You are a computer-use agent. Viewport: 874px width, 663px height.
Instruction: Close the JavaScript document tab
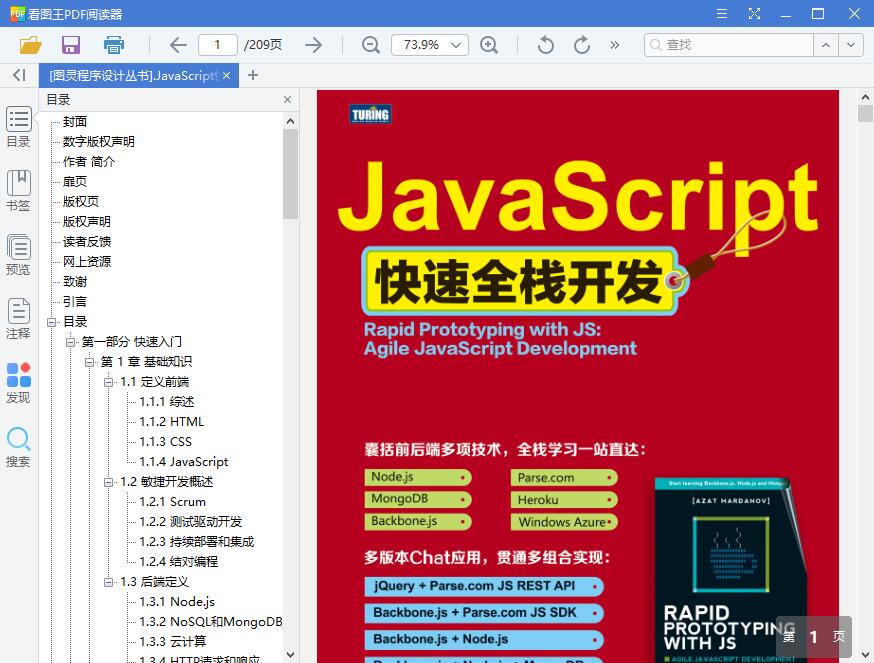tap(226, 75)
